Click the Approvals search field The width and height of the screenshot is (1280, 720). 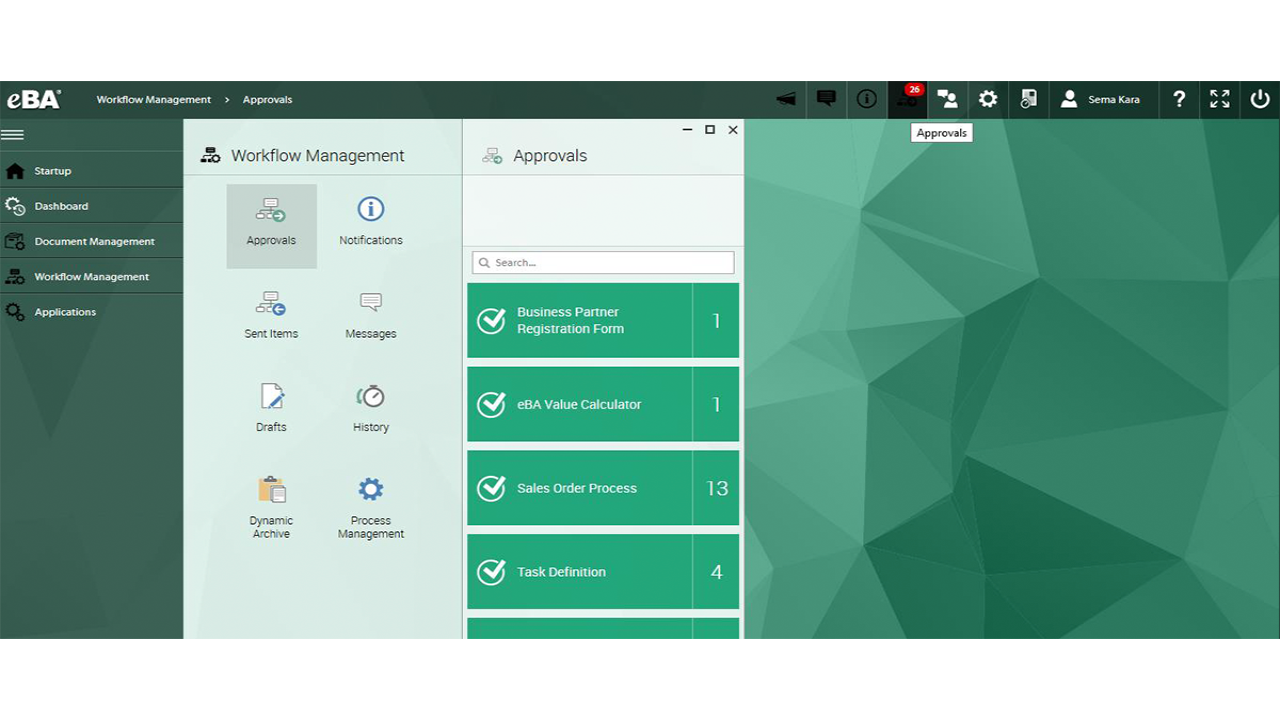pyautogui.click(x=603, y=262)
